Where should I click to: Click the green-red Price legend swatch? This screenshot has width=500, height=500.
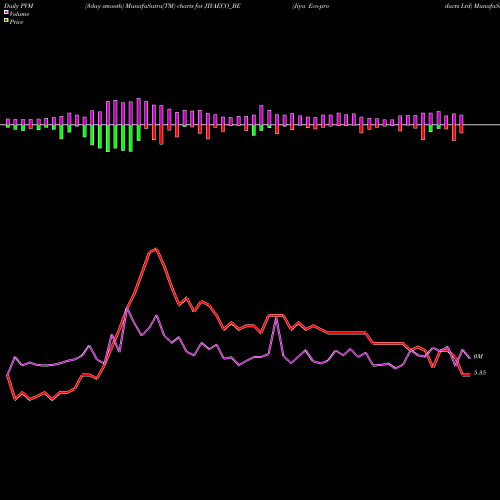coord(6,21)
